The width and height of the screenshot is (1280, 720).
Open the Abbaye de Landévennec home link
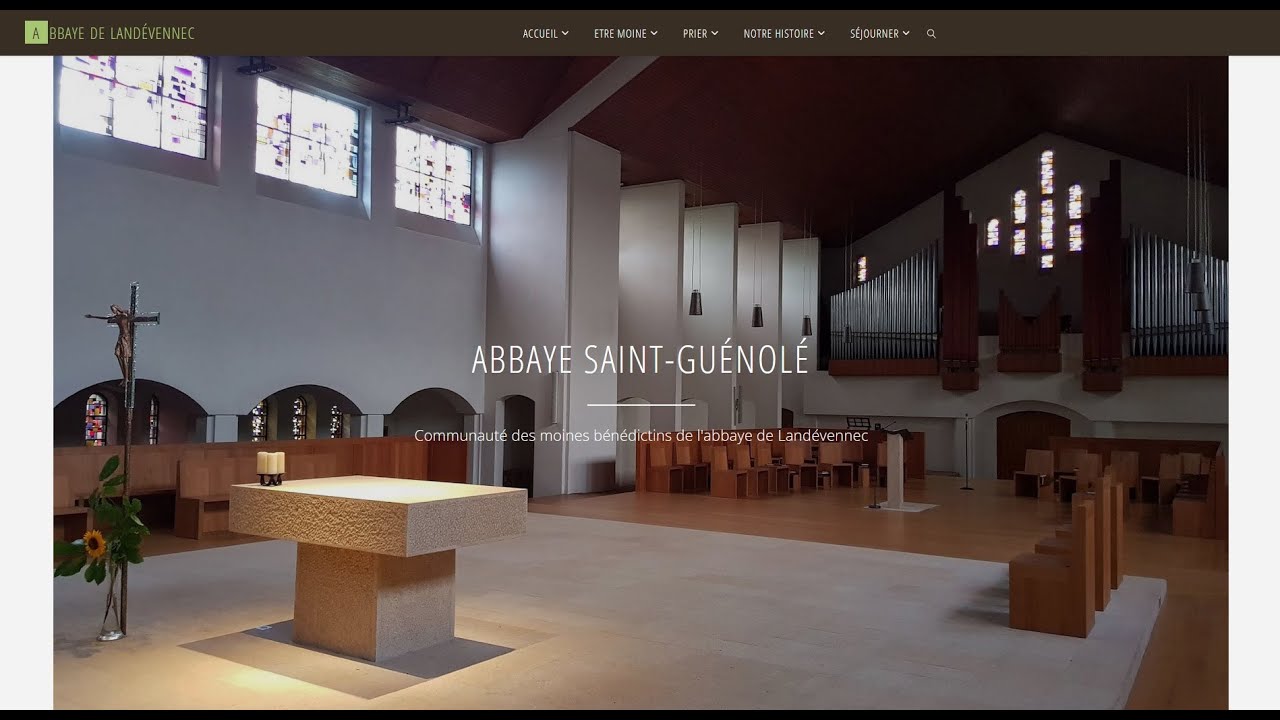click(x=110, y=33)
